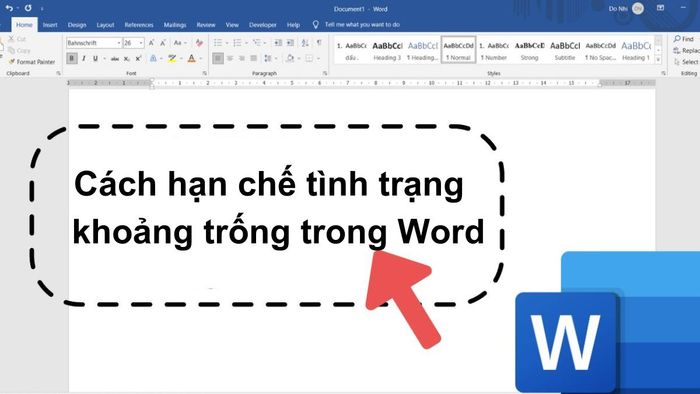The image size is (700, 394).
Task: Activate the Format Painter
Action: (x=32, y=62)
